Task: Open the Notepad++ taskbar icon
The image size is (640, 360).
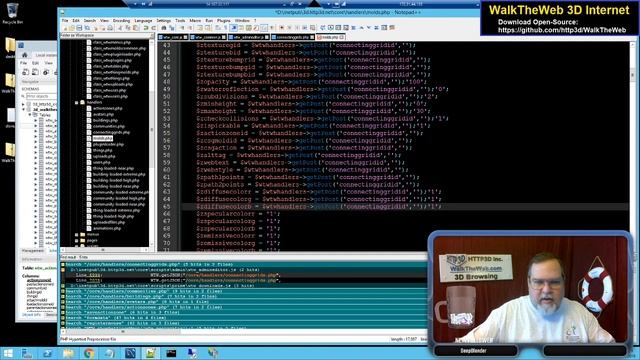Action: click(151, 353)
